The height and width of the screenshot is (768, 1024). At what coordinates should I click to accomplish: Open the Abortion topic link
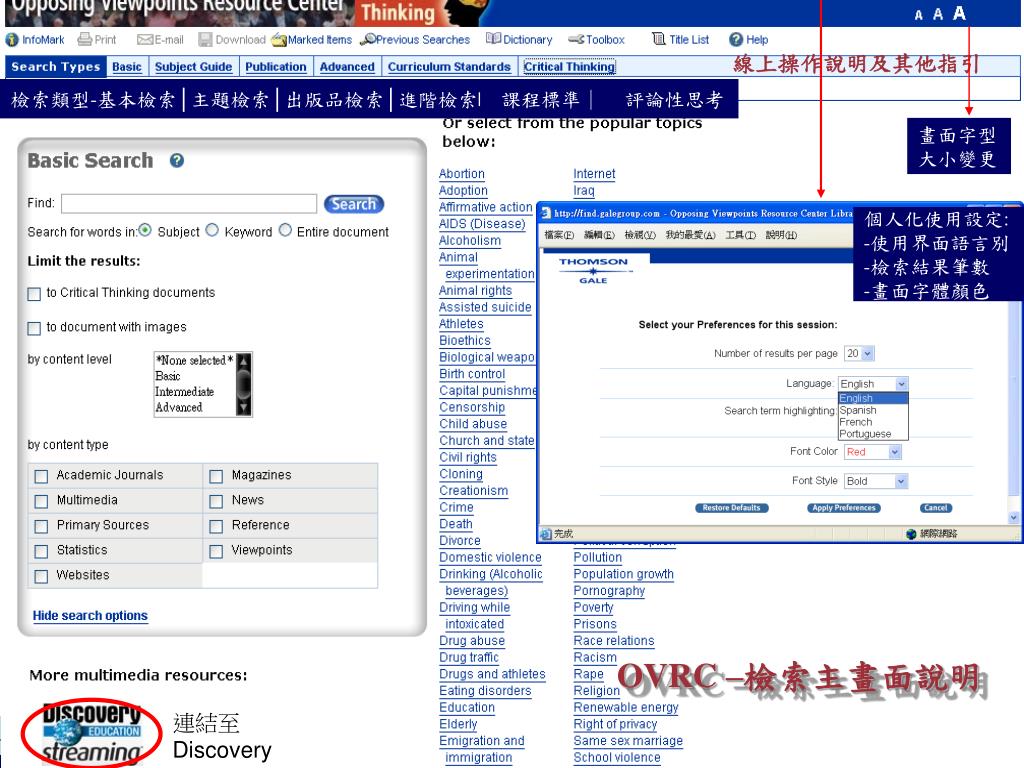click(x=462, y=174)
